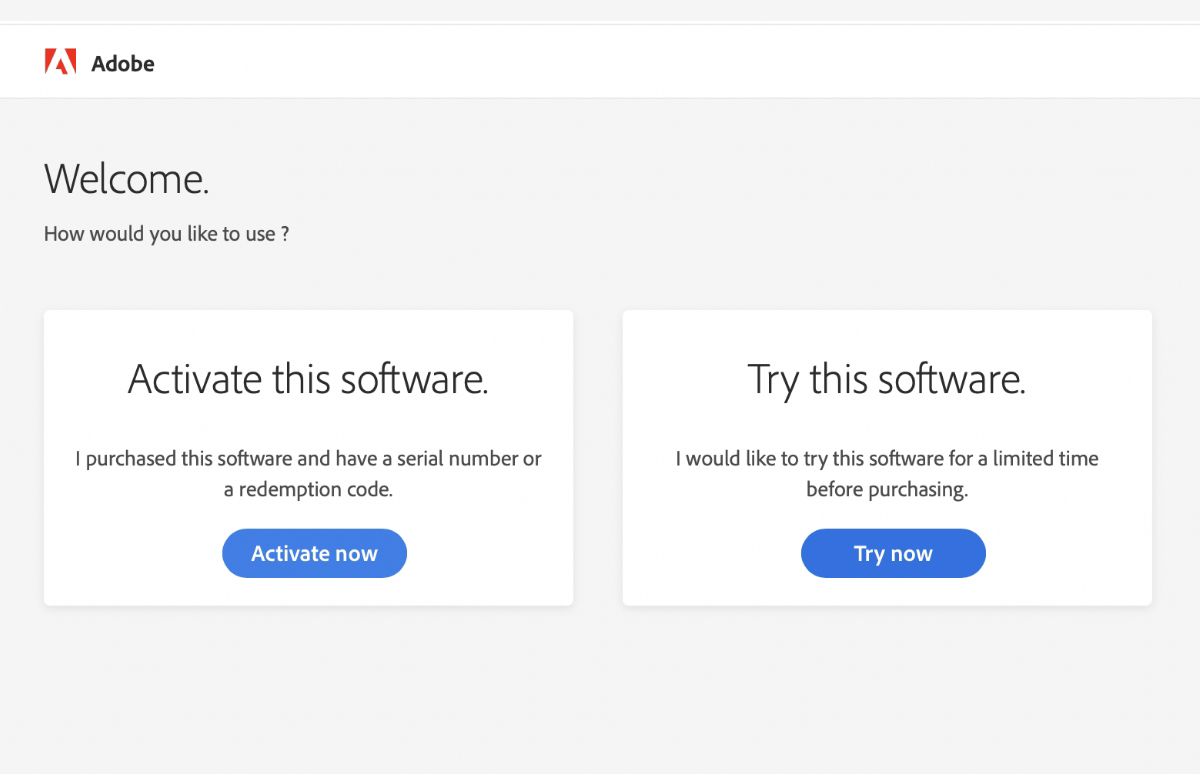This screenshot has height=775, width=1200.
Task: Select the Adobe wordmark in the header
Action: [x=122, y=64]
